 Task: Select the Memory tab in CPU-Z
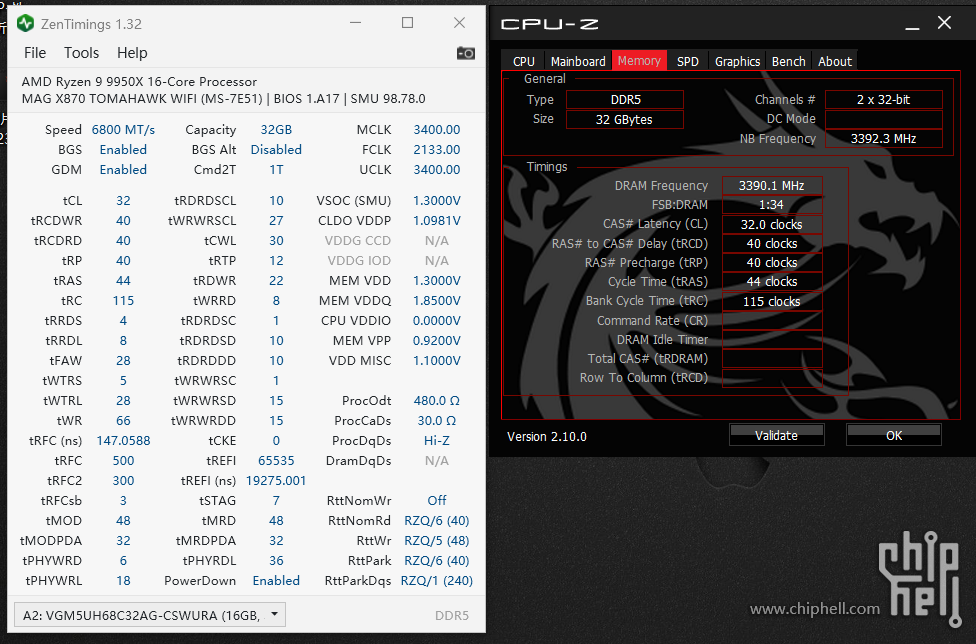click(x=639, y=60)
